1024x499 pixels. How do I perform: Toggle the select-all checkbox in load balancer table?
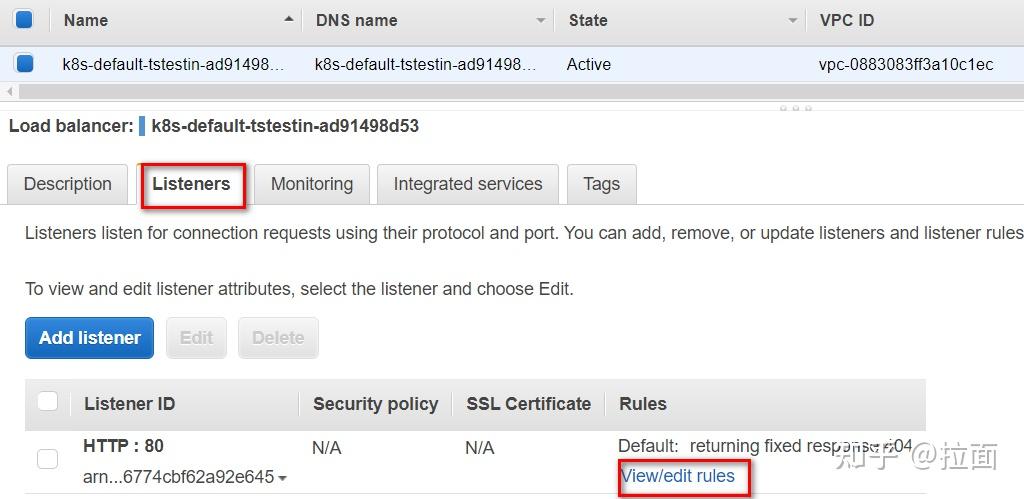pyautogui.click(x=24, y=19)
